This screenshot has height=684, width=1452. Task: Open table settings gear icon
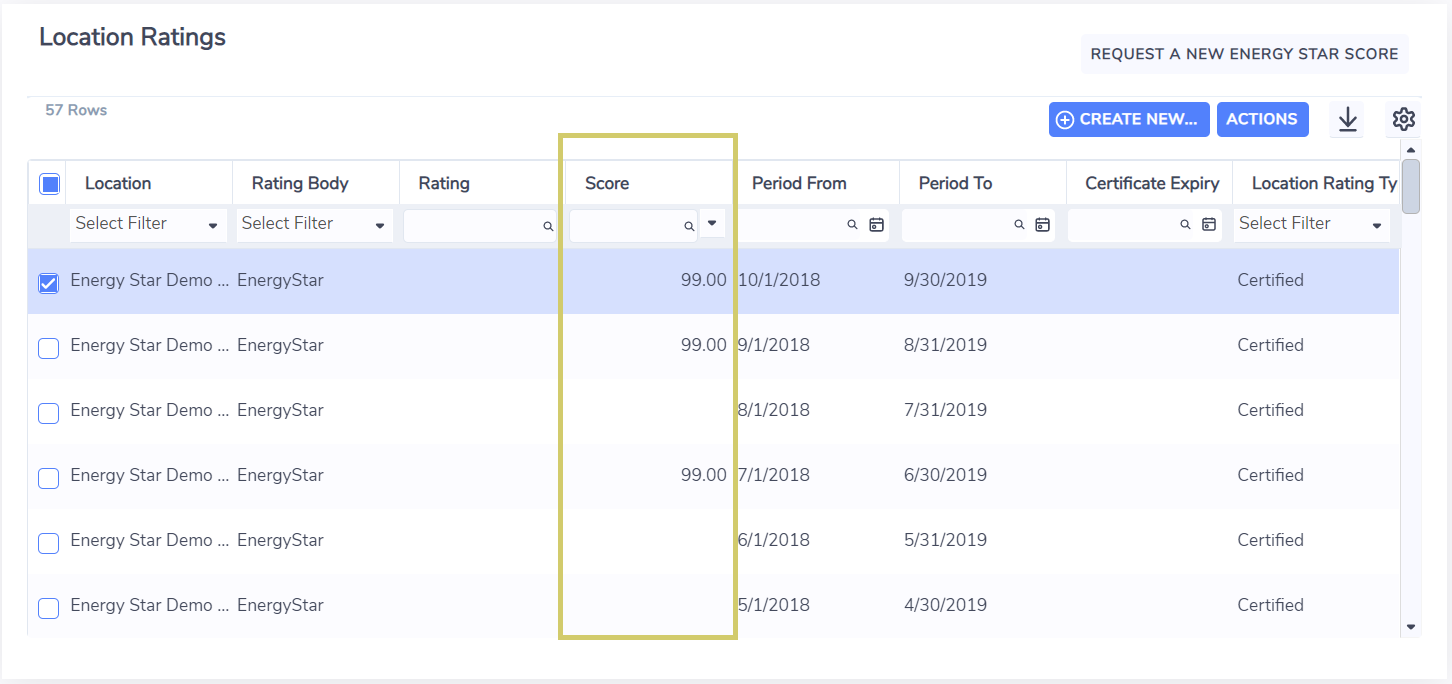1403,120
